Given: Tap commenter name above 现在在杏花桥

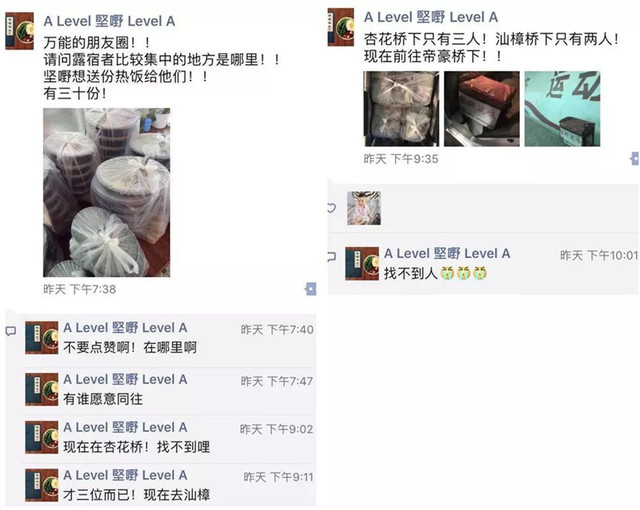Looking at the screenshot, I should [125, 427].
